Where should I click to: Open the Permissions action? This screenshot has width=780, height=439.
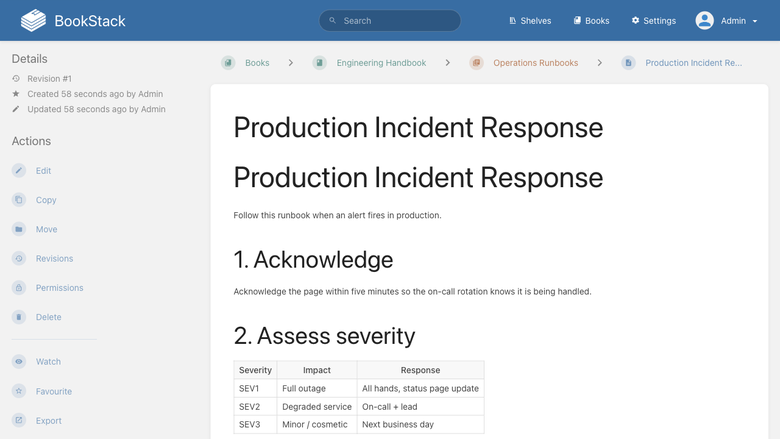(59, 287)
